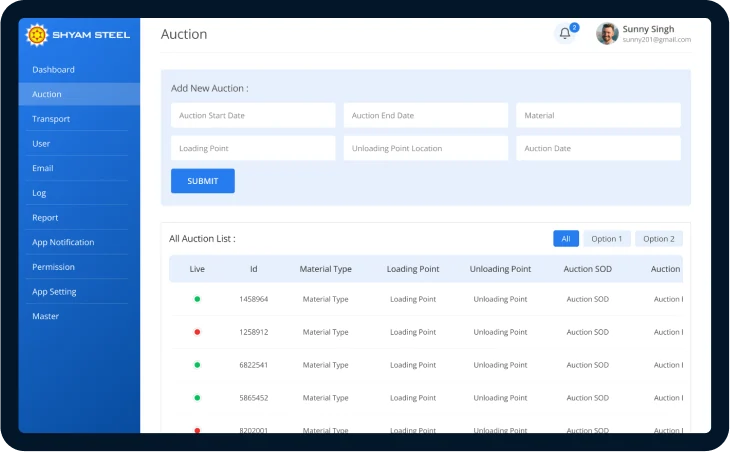Click the Auction SOD column header
The height and width of the screenshot is (452, 730).
[x=588, y=269]
